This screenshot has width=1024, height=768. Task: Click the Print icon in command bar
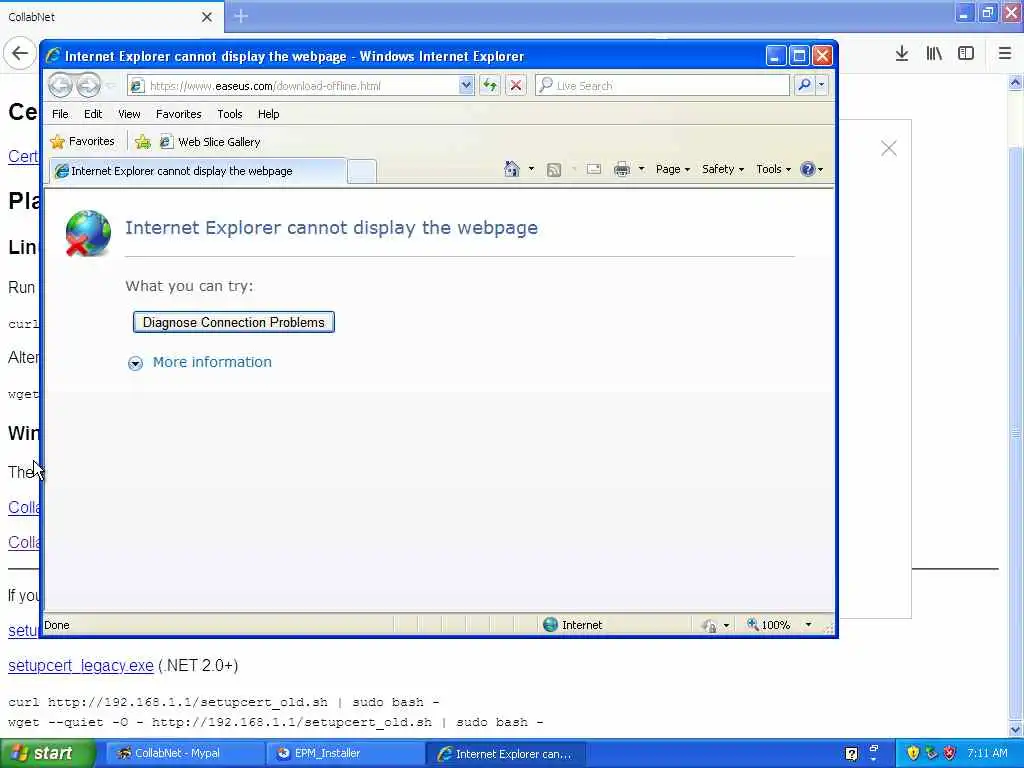click(622, 169)
